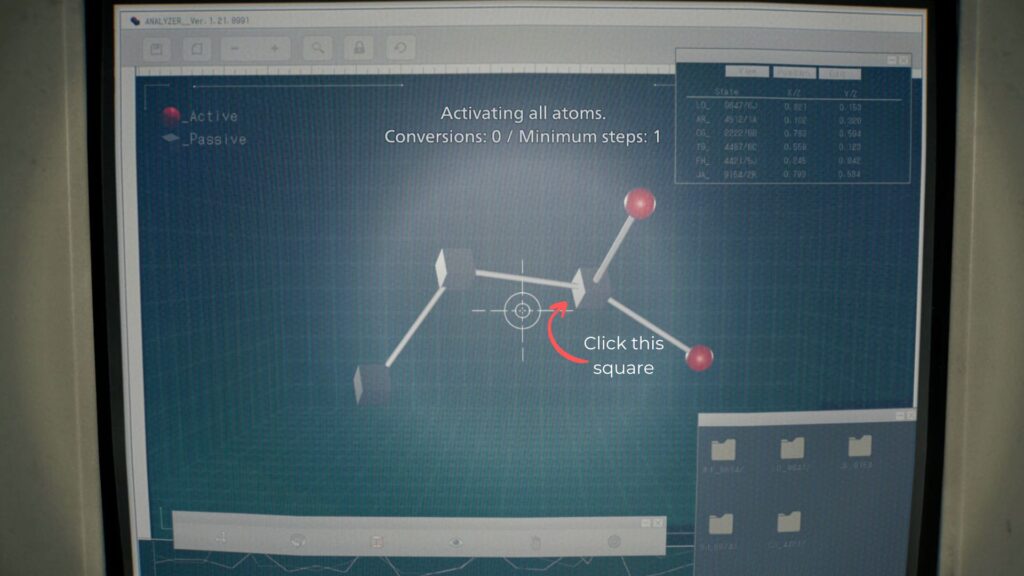Screen dimensions: 1024x576
Task: Click the undo rotate arrow icon
Action: click(400, 48)
